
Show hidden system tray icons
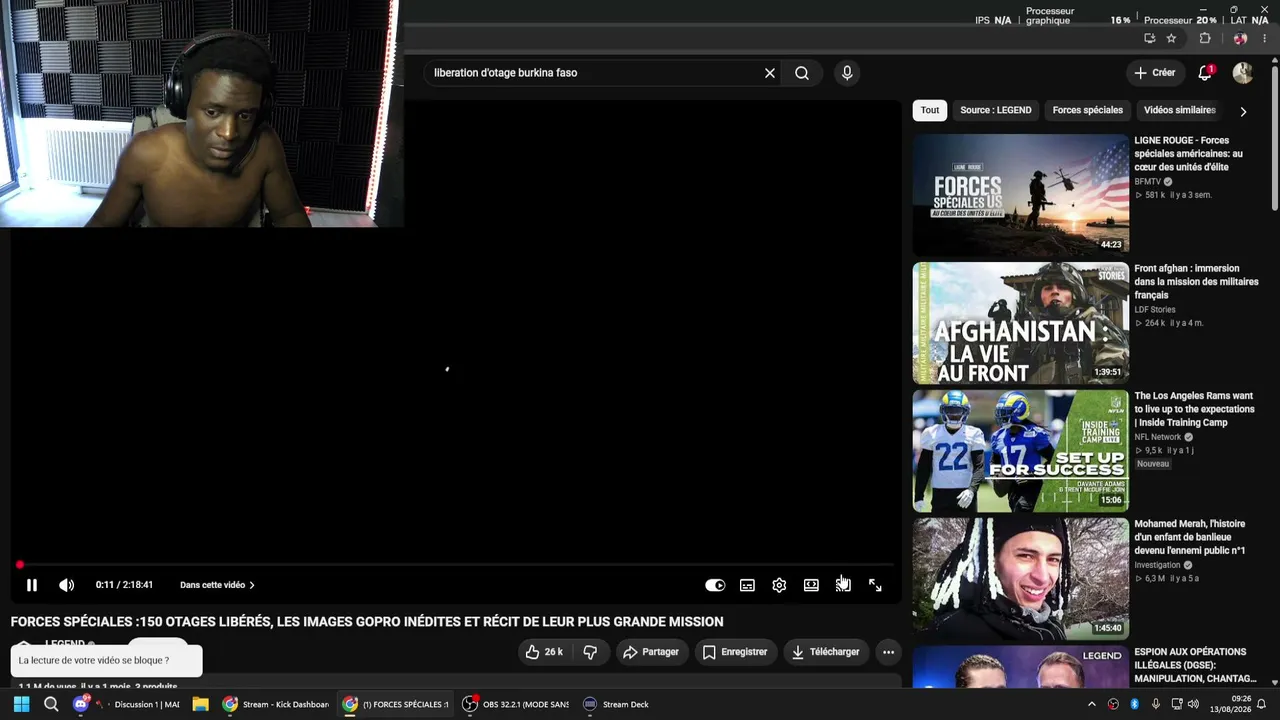pyautogui.click(x=1091, y=704)
